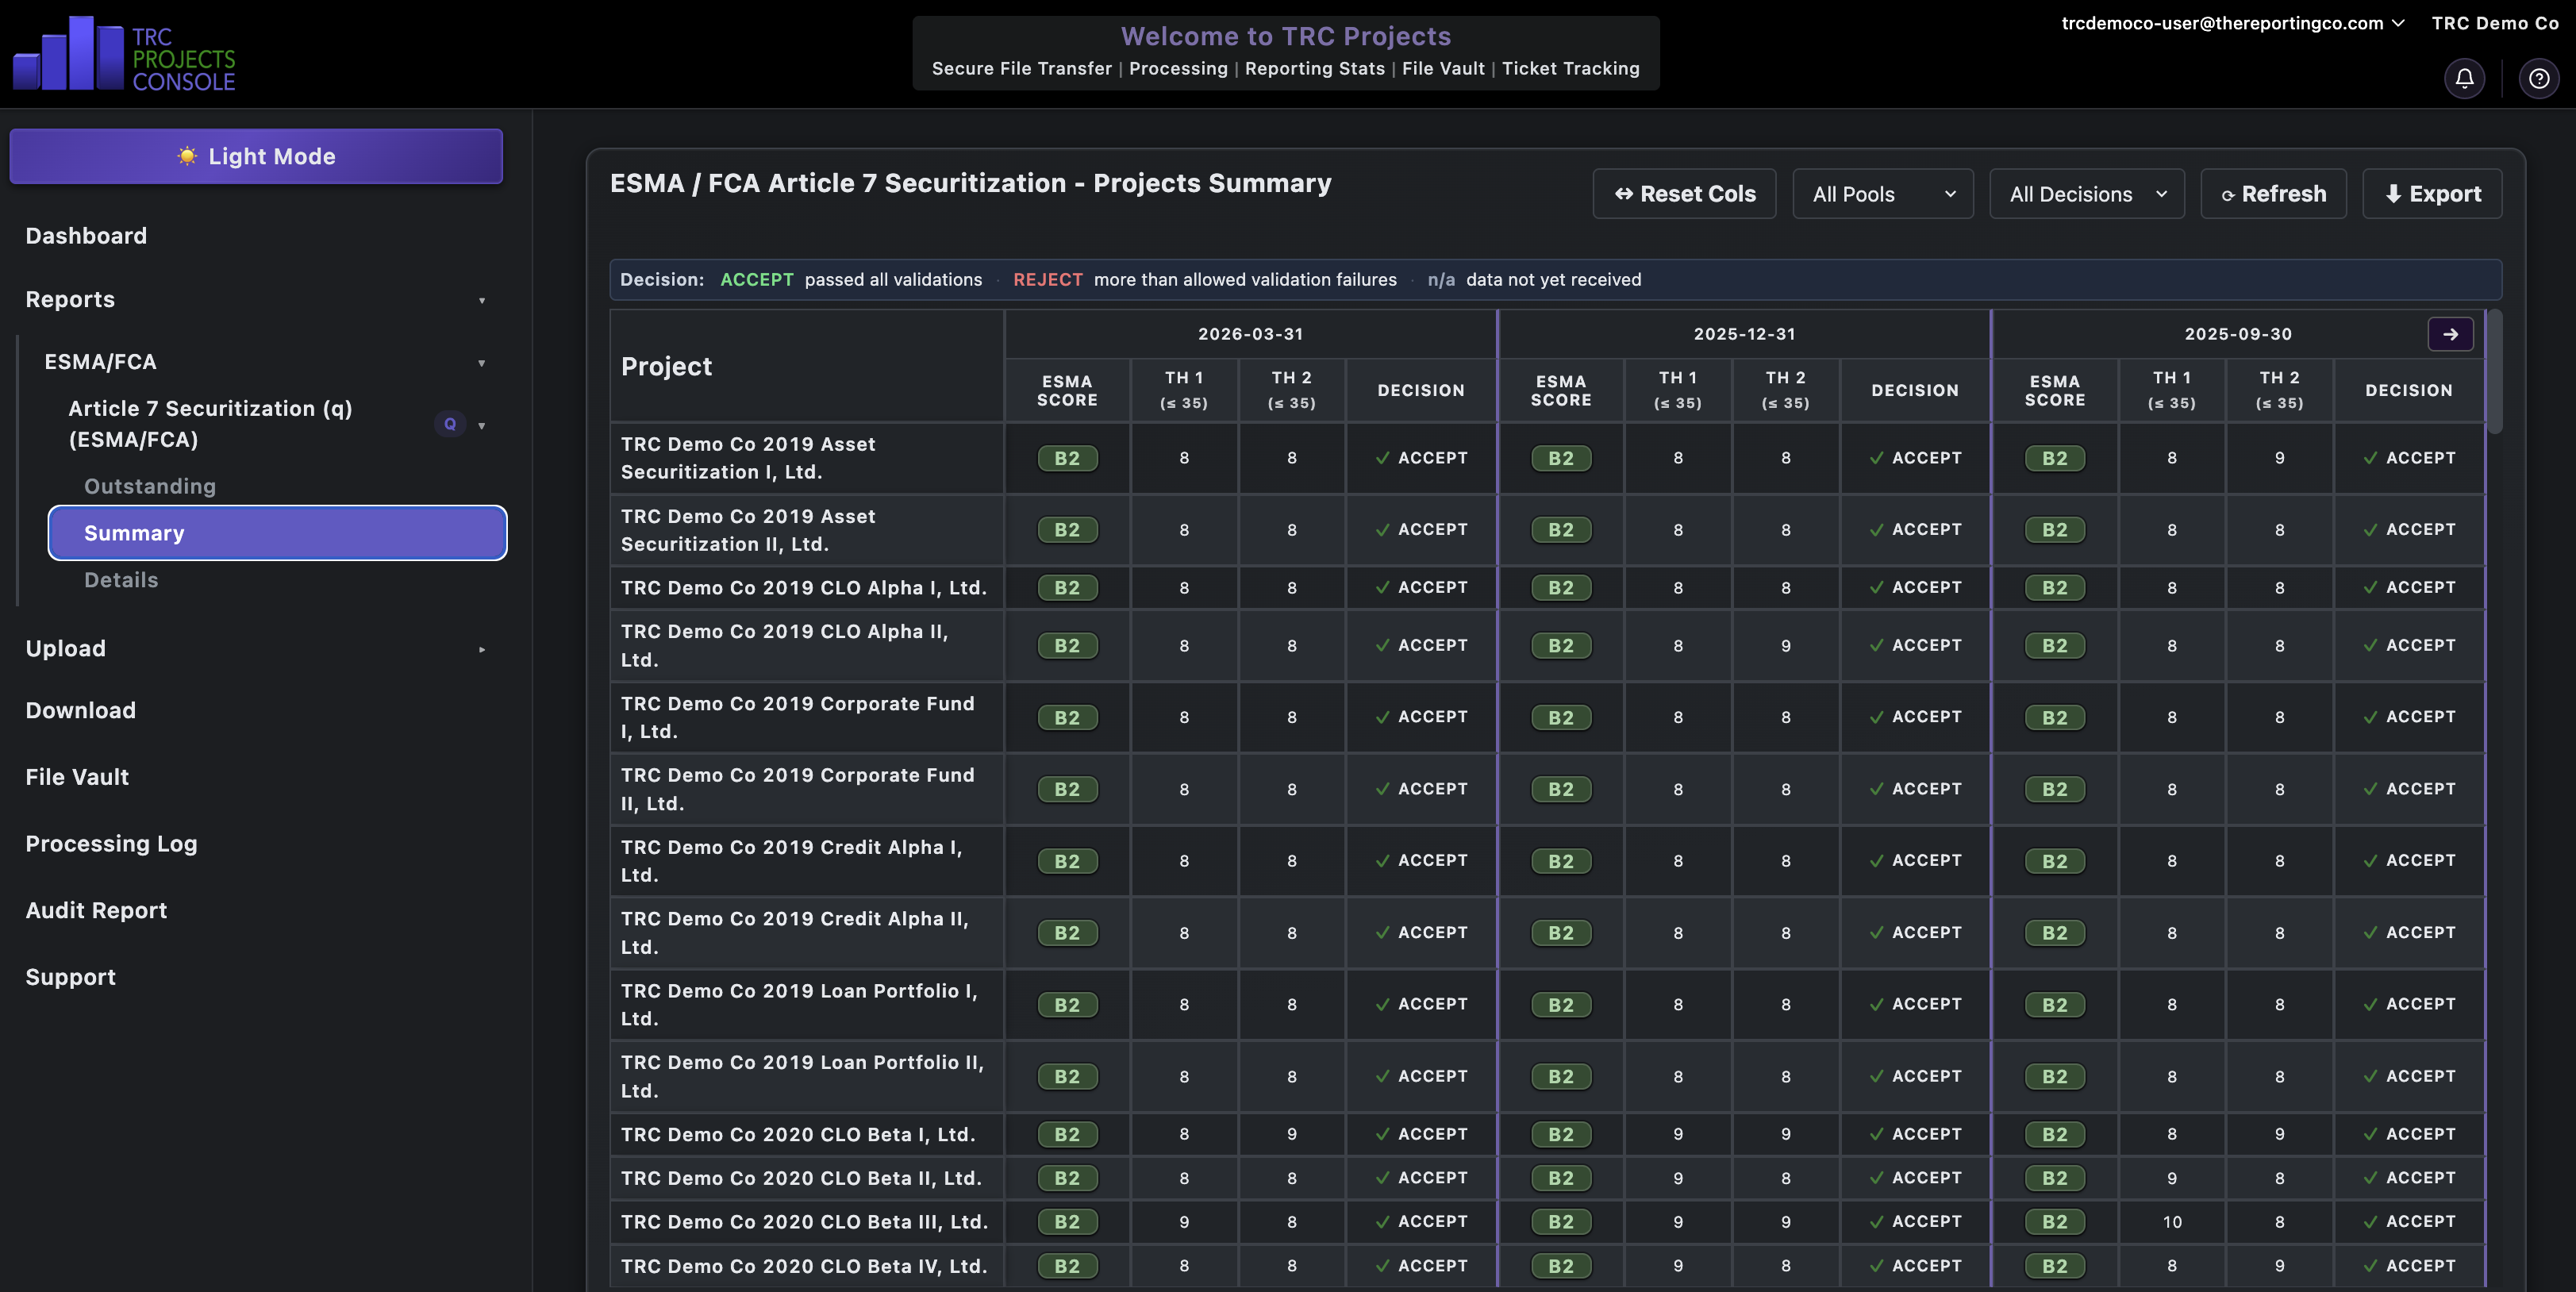
Task: Click the ESMA/FCA menu label
Action: pyautogui.click(x=100, y=362)
